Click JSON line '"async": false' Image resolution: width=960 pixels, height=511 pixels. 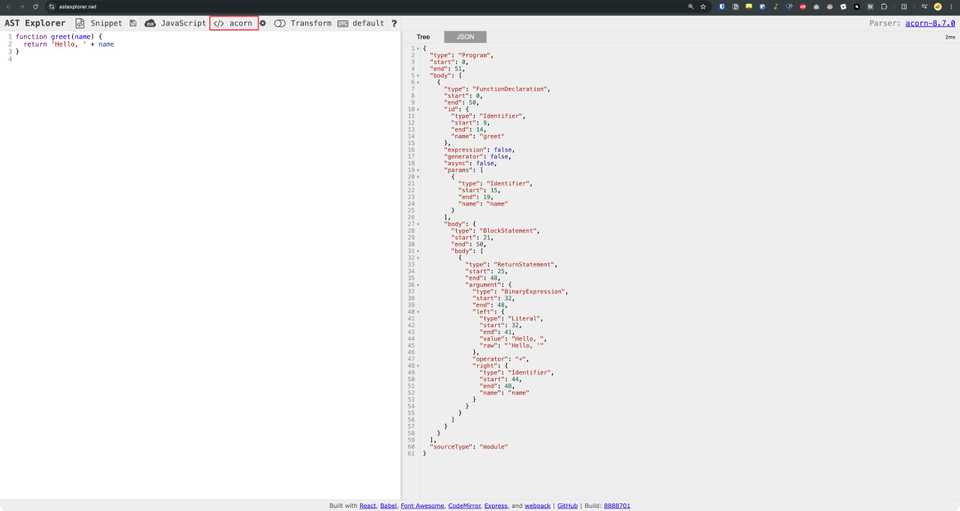(470, 163)
